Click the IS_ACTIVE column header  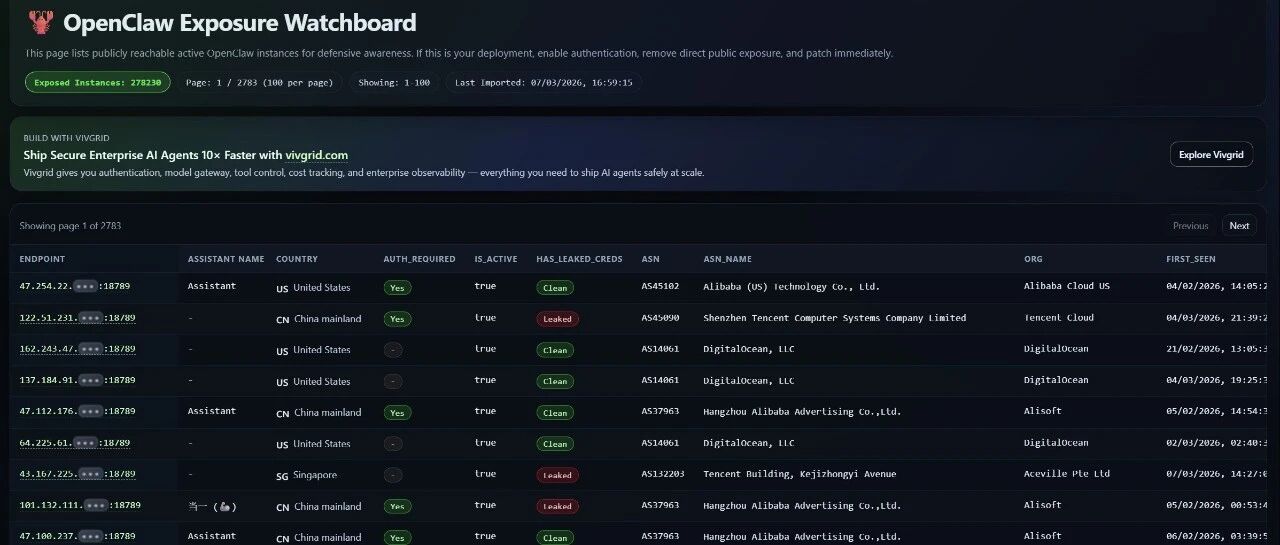pyautogui.click(x=496, y=259)
